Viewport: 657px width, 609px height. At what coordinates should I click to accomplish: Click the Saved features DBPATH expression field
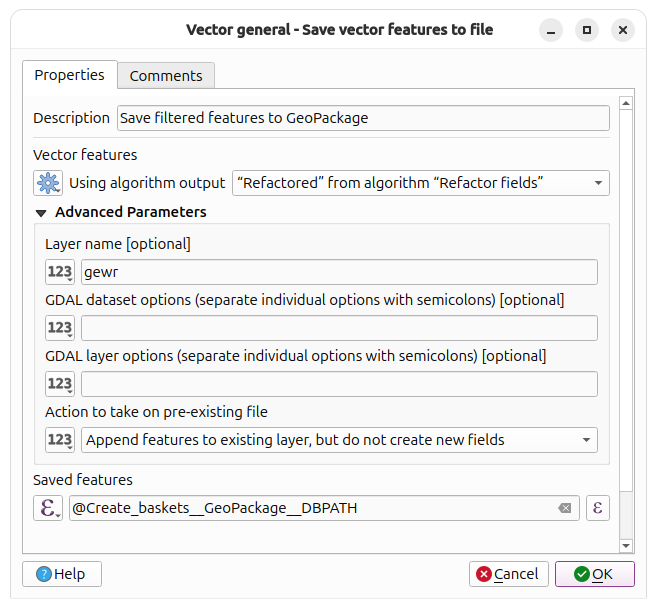click(324, 508)
